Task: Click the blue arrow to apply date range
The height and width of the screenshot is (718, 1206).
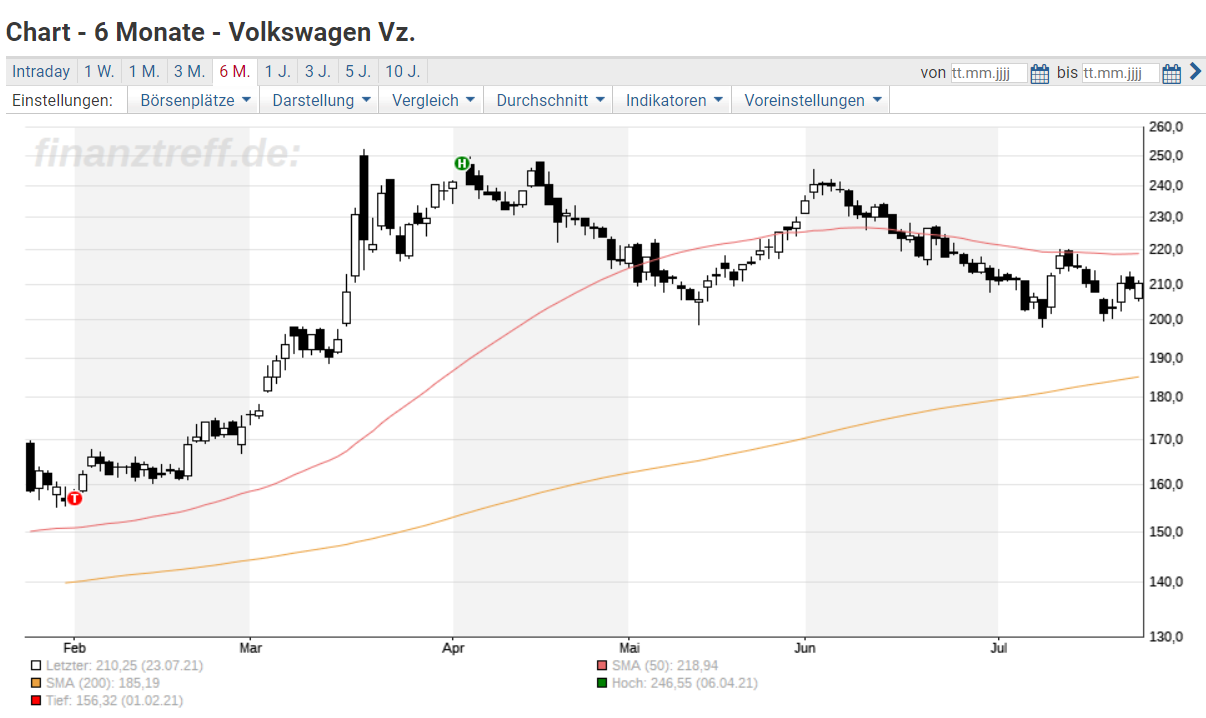Action: pyautogui.click(x=1194, y=72)
